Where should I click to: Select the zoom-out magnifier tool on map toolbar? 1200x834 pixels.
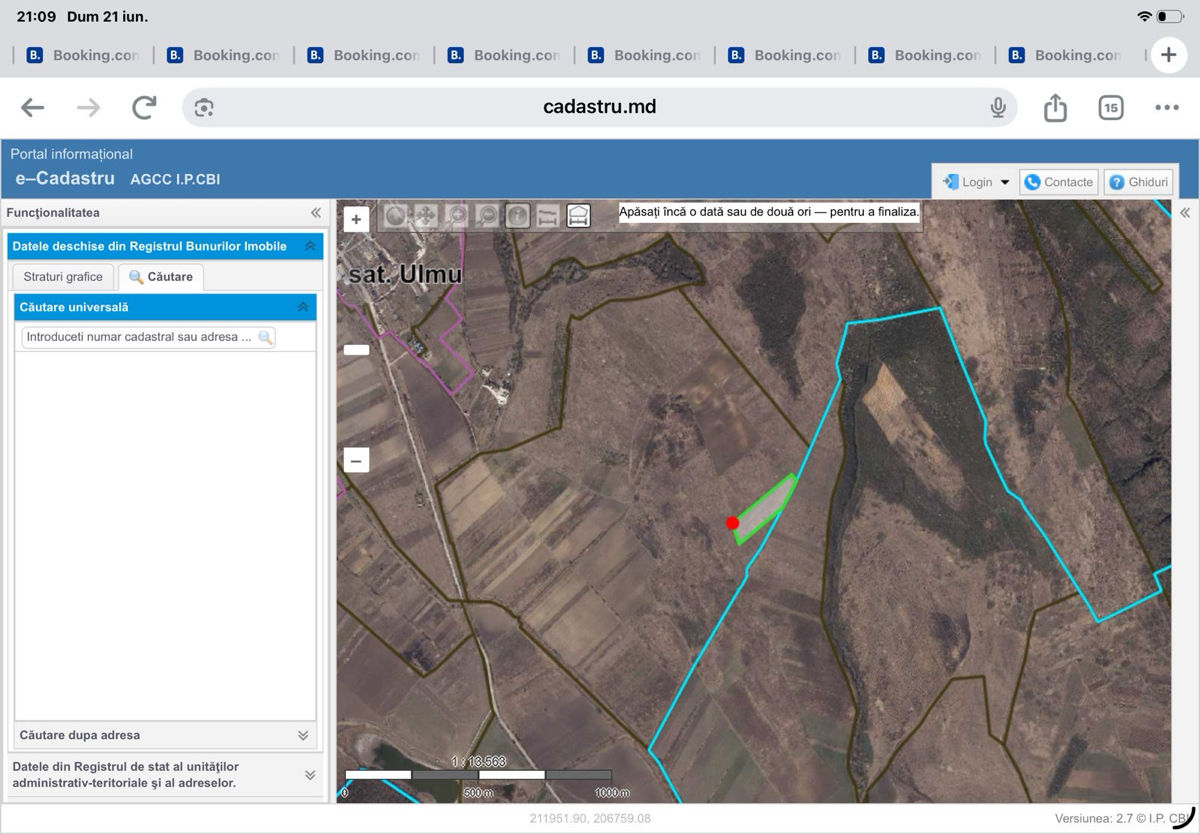pyautogui.click(x=487, y=215)
